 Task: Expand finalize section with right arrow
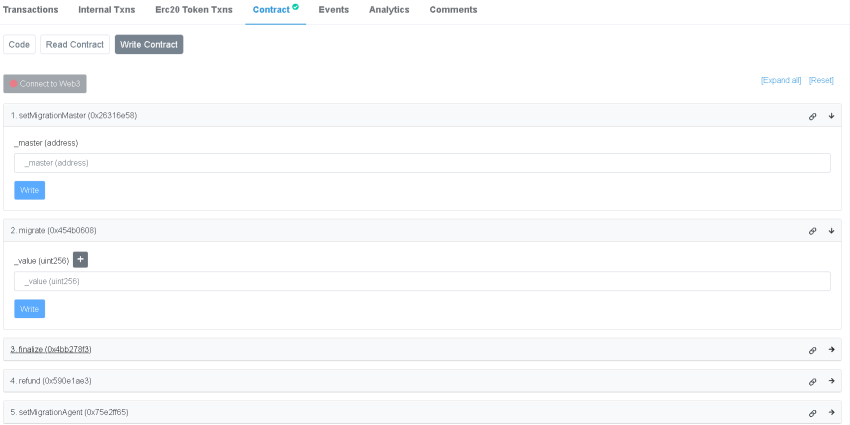pos(831,350)
